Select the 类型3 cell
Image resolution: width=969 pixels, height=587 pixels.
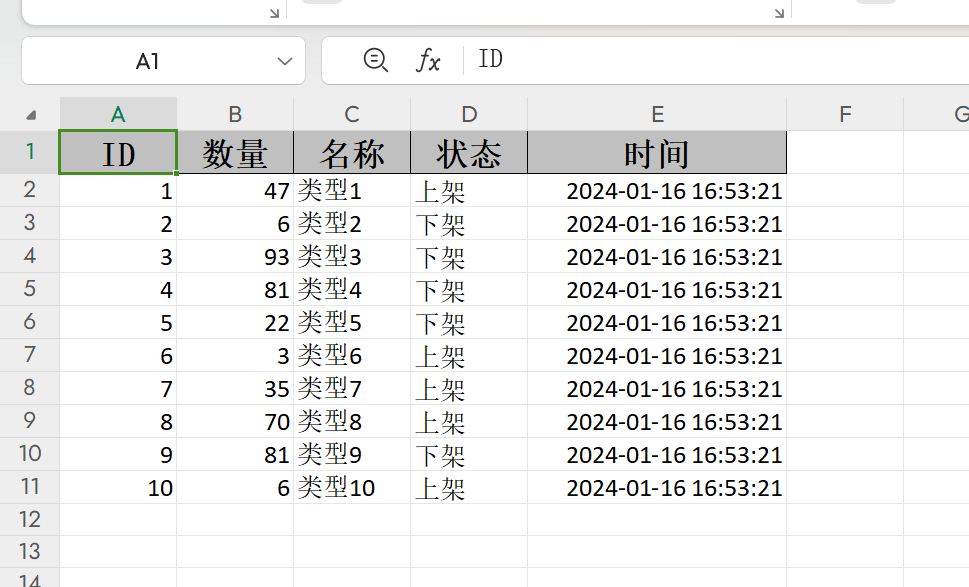coord(352,256)
